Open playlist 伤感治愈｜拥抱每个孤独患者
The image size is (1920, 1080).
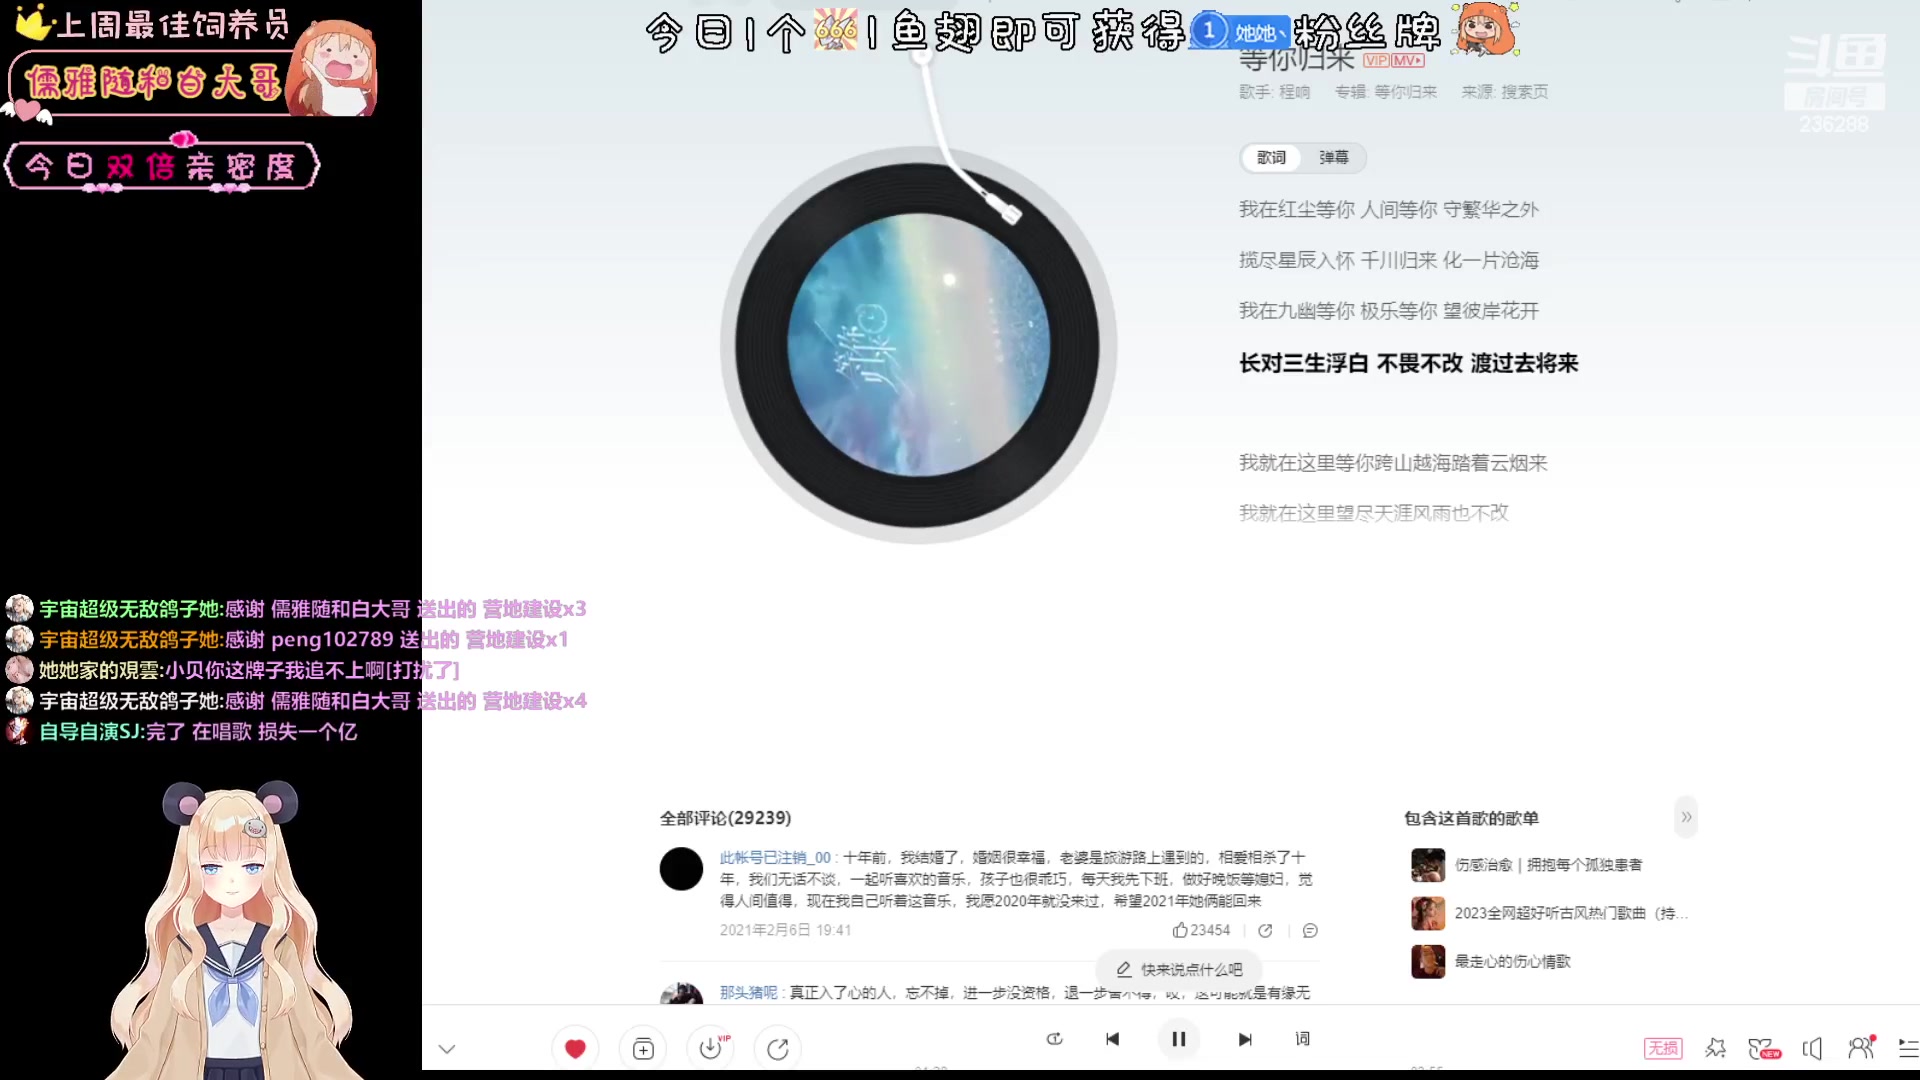(x=1548, y=865)
